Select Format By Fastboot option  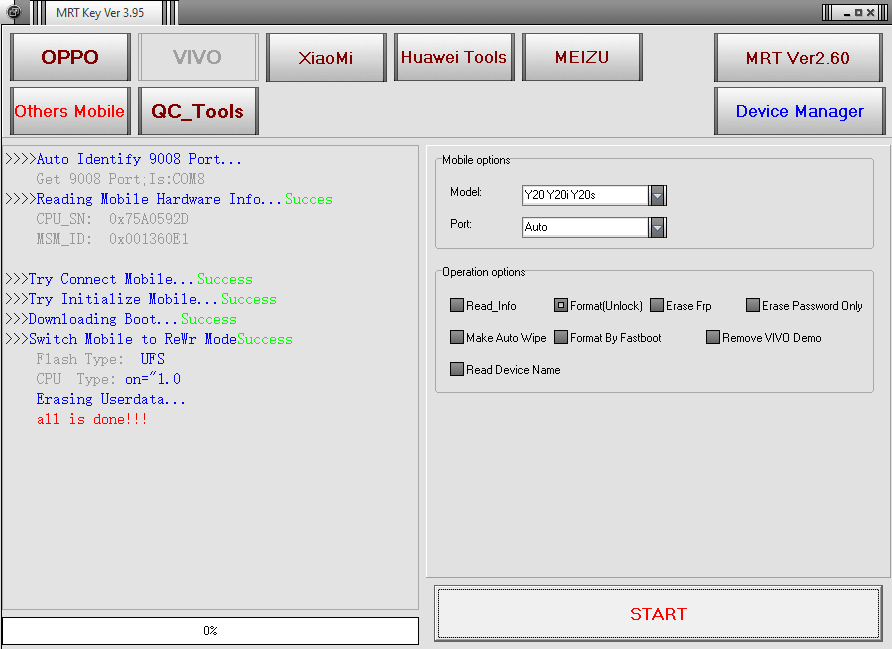pyautogui.click(x=561, y=338)
